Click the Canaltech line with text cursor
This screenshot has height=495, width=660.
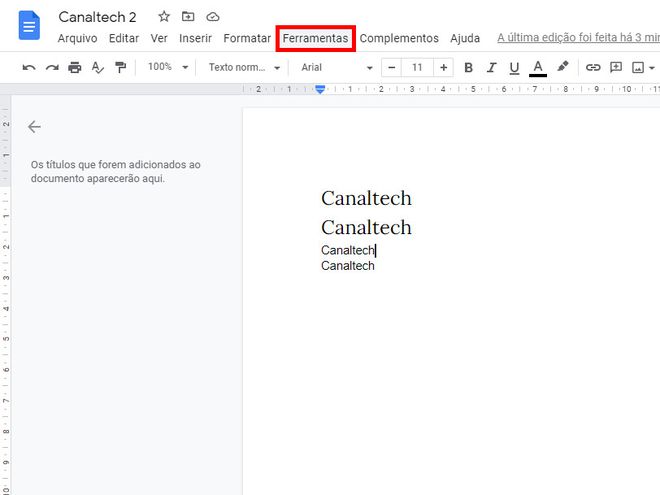[348, 250]
